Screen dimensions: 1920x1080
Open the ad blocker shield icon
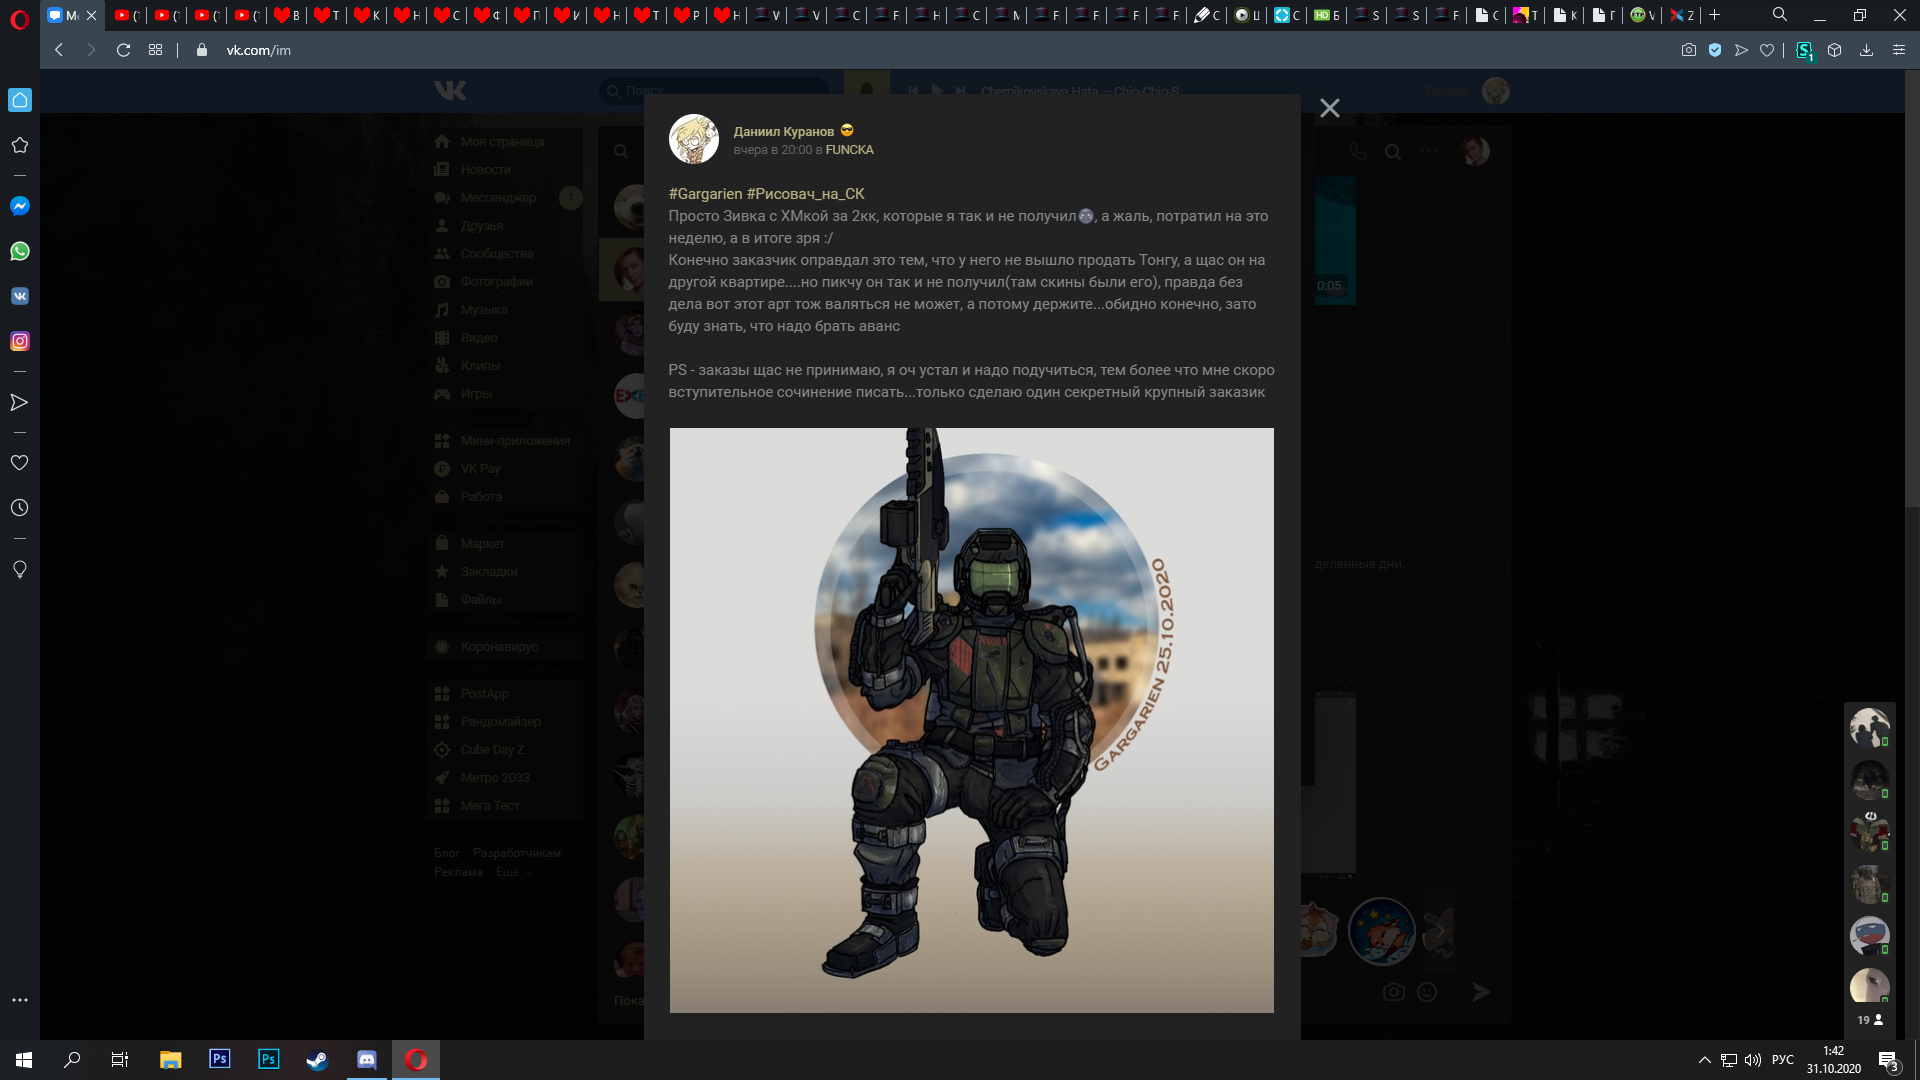click(x=1715, y=50)
